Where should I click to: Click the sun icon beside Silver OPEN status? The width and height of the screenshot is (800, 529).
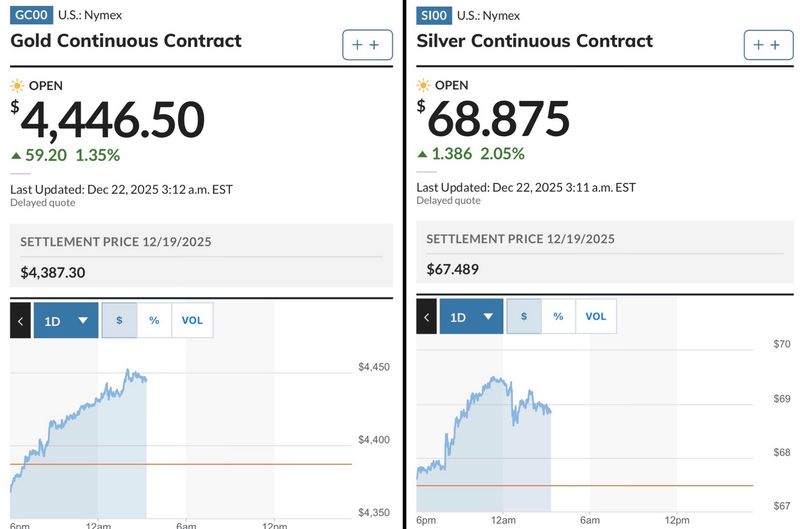423,86
